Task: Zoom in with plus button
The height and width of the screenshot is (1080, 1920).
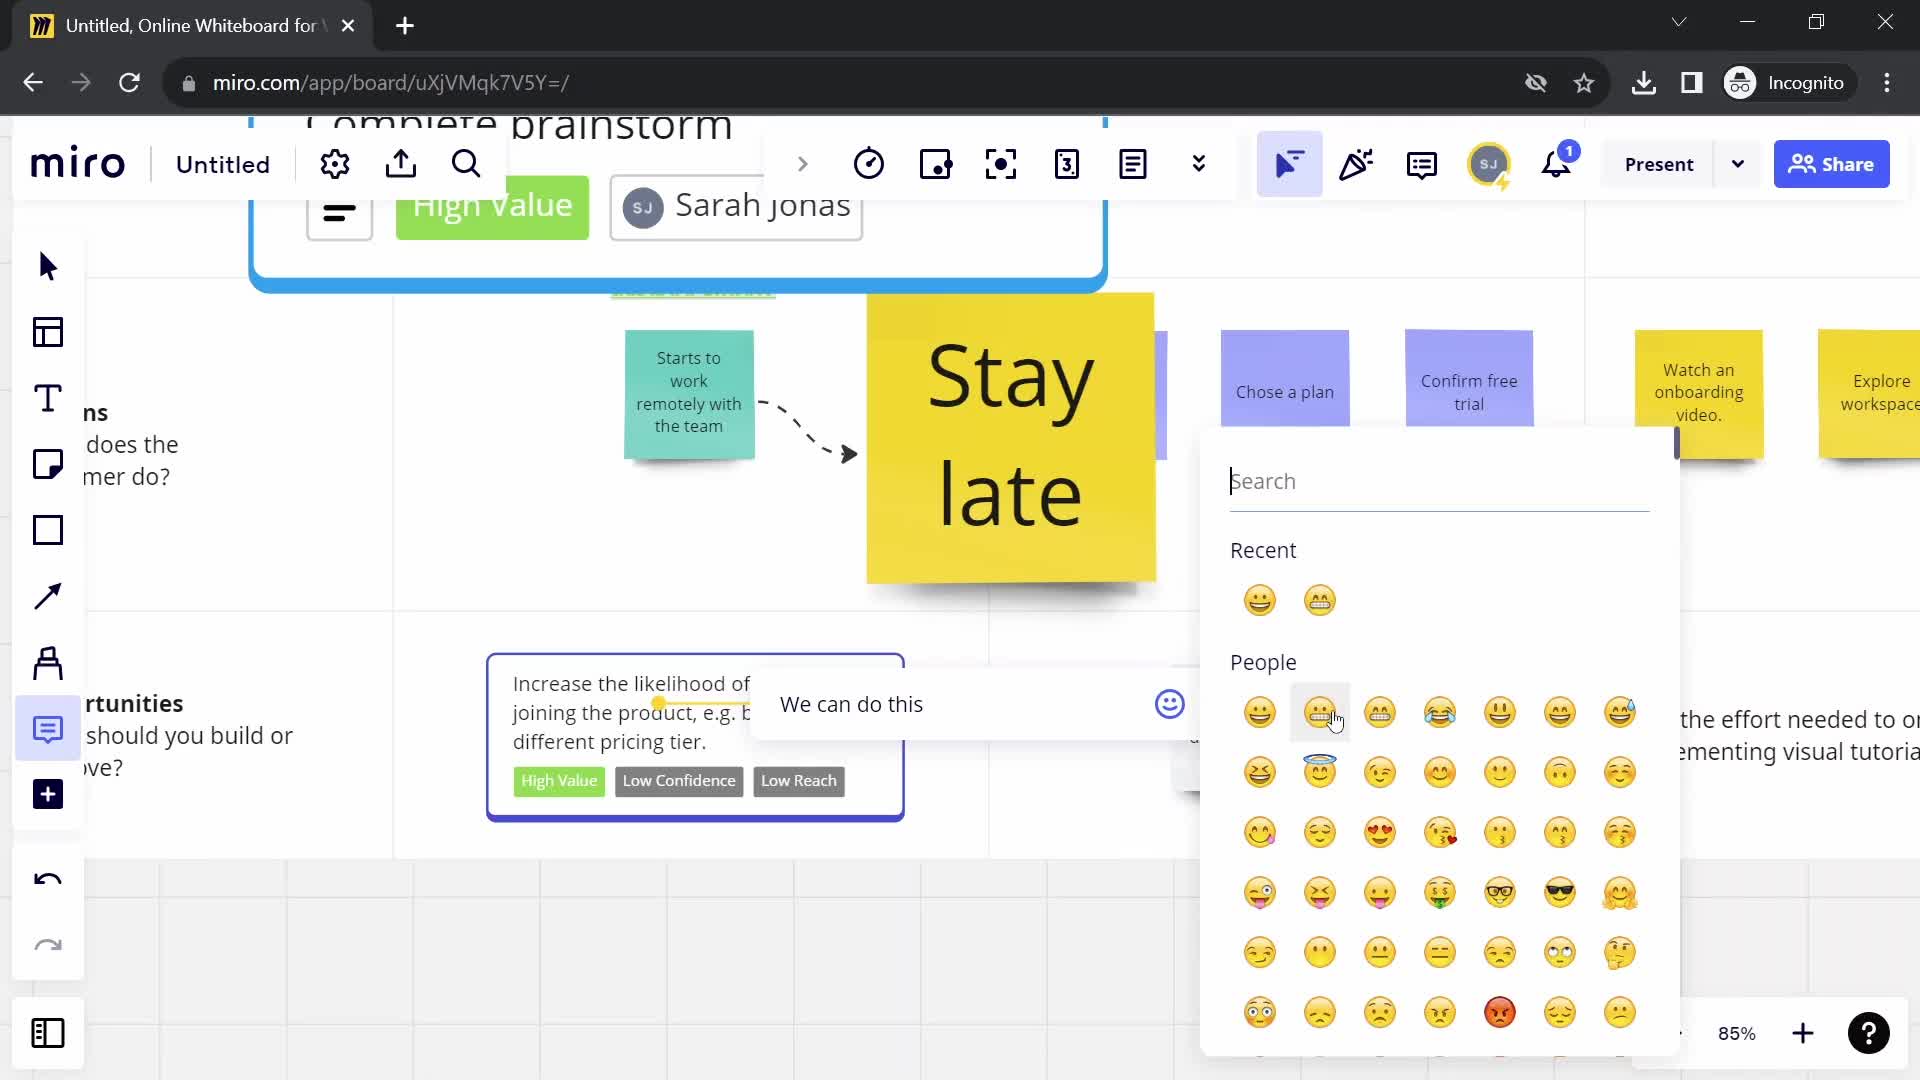Action: pos(1803,1033)
